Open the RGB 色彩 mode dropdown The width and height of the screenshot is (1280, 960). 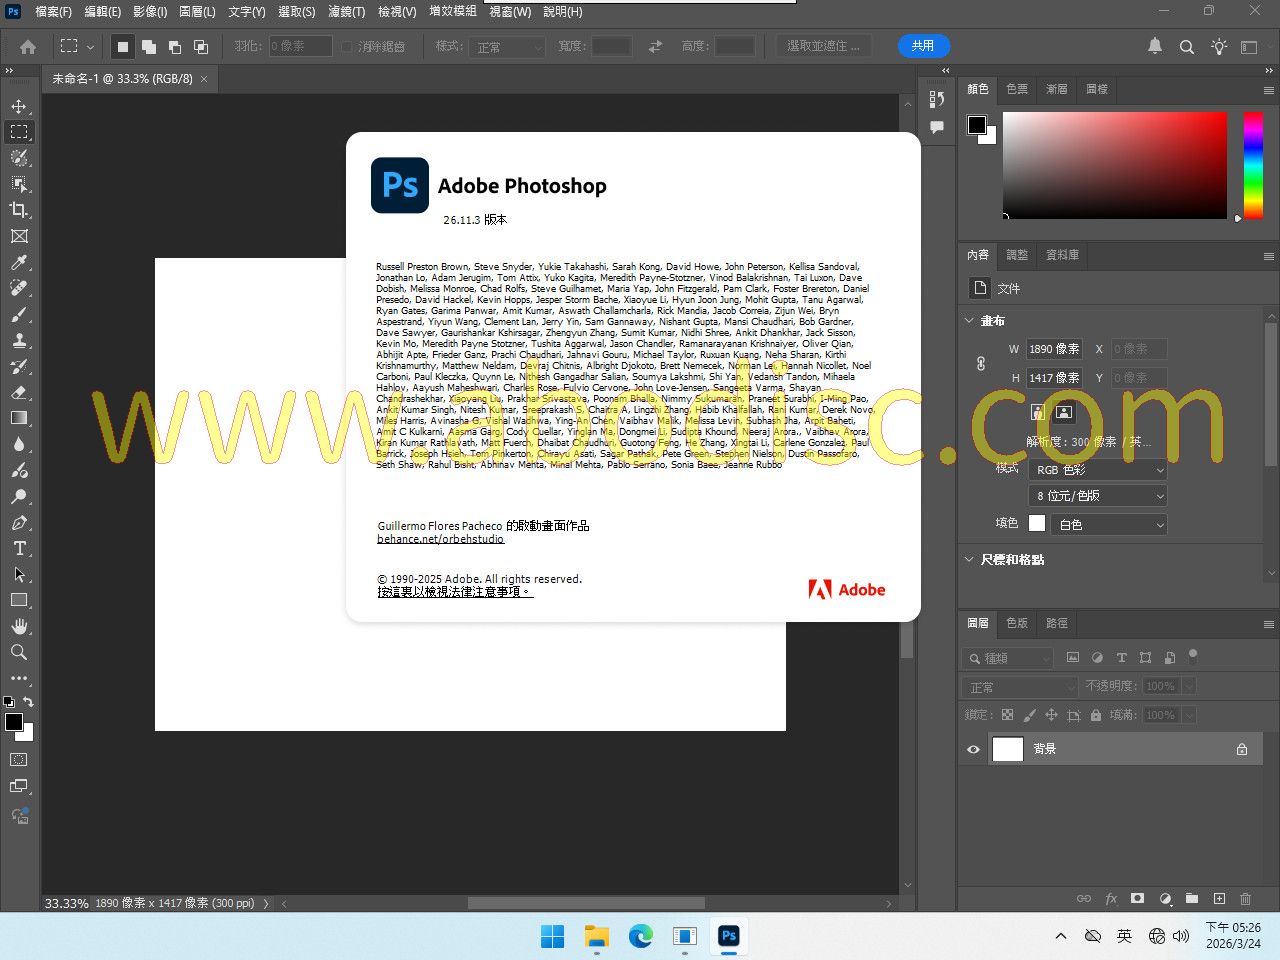1098,470
